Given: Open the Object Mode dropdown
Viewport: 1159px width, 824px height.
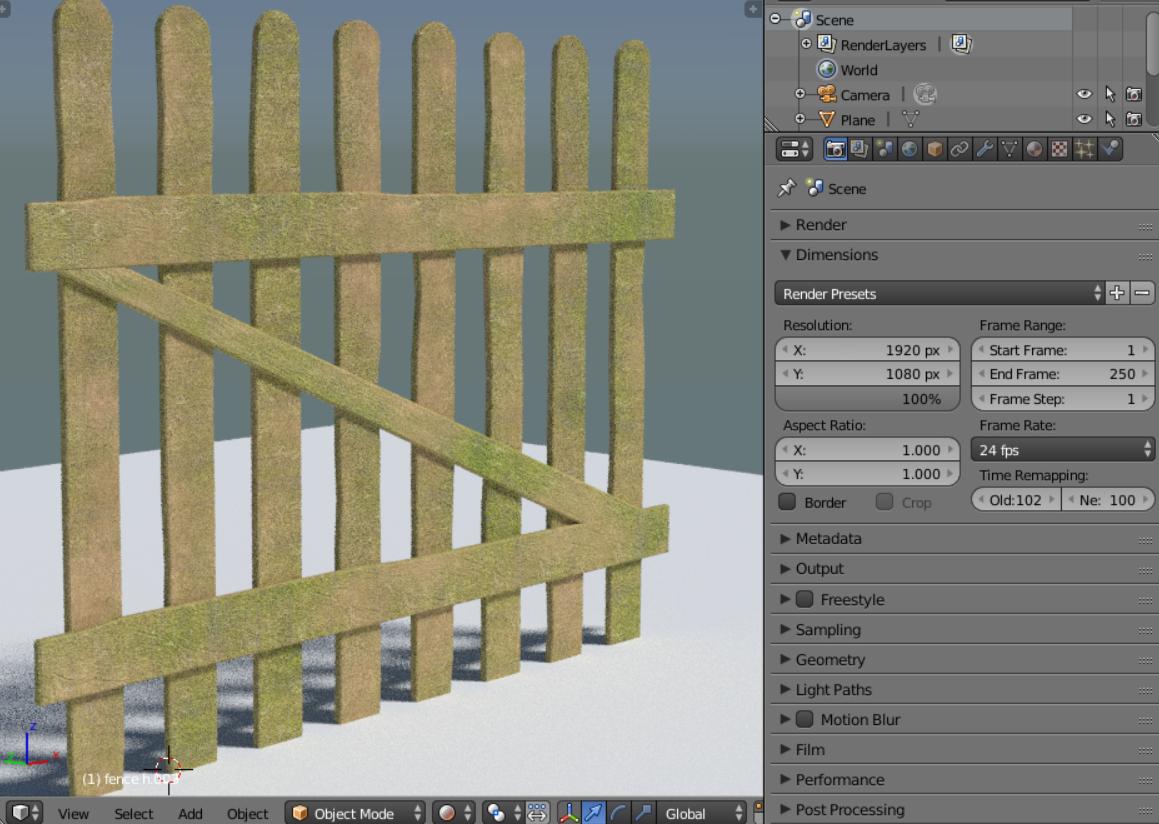Looking at the screenshot, I should [x=355, y=813].
